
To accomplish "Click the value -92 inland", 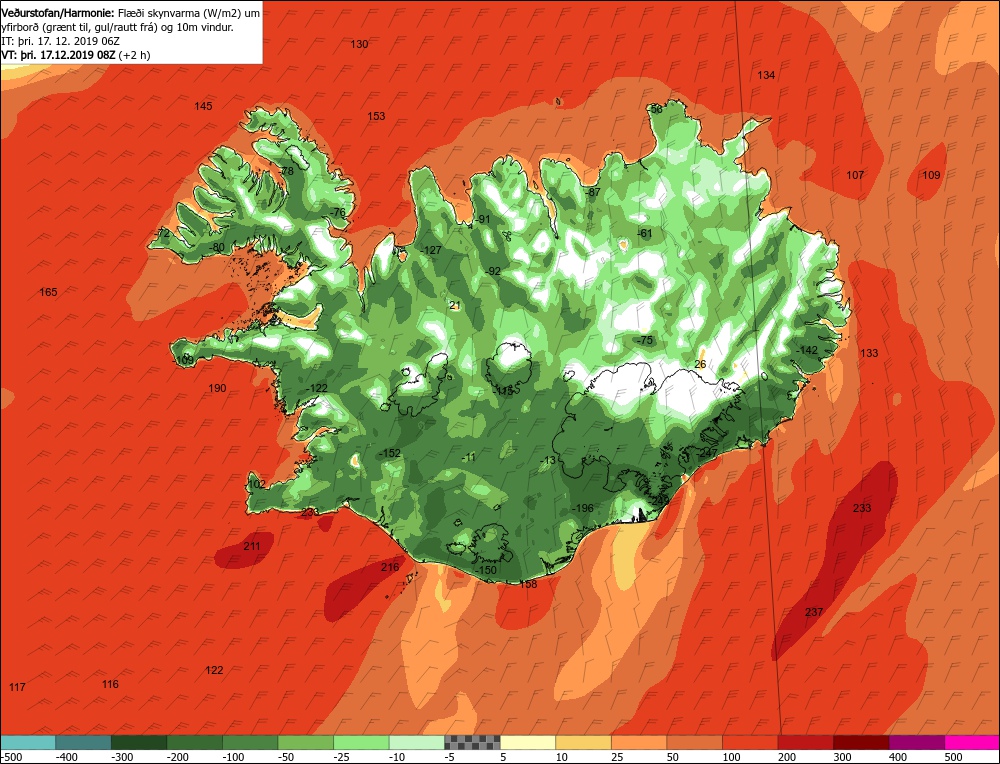I will pyautogui.click(x=492, y=271).
